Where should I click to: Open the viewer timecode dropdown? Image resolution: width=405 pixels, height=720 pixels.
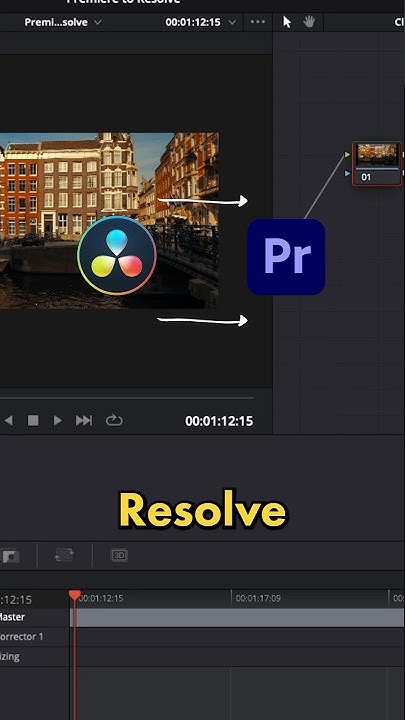click(201, 22)
